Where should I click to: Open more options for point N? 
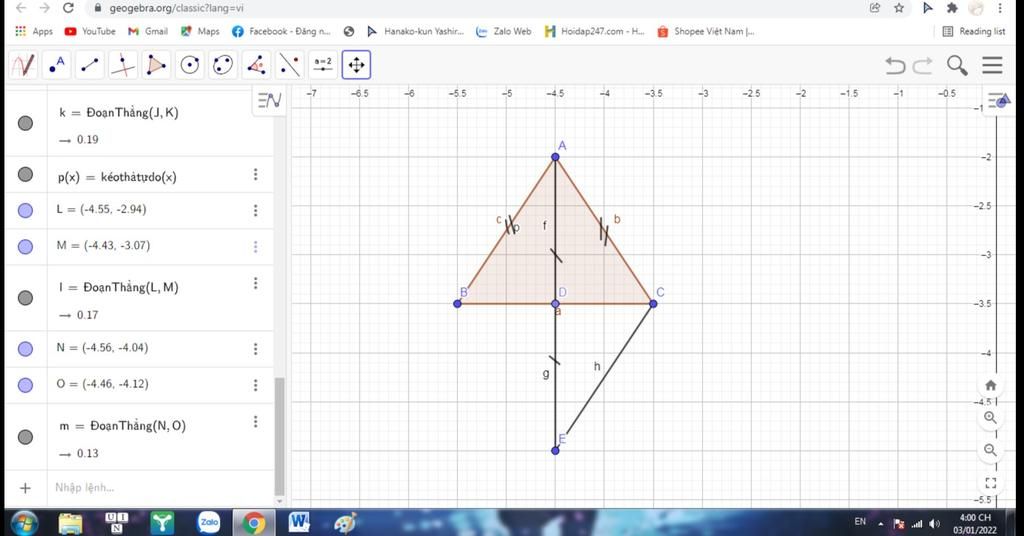click(255, 349)
